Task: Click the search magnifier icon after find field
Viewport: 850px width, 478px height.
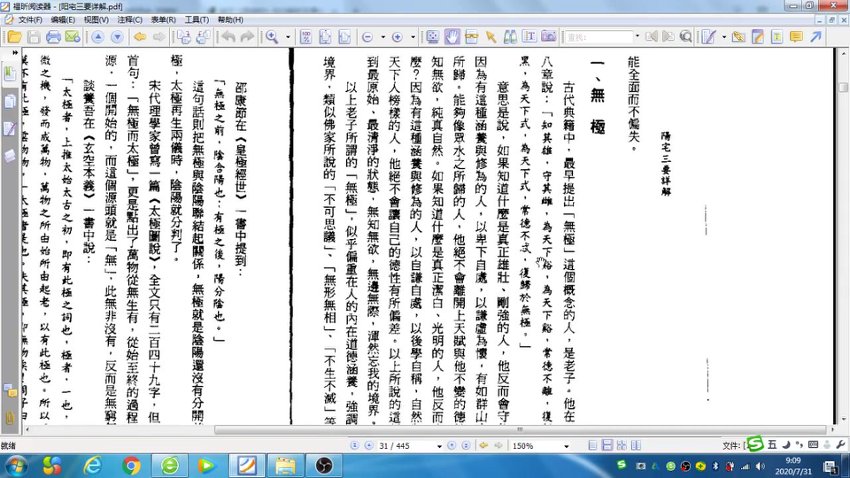Action: [x=686, y=37]
